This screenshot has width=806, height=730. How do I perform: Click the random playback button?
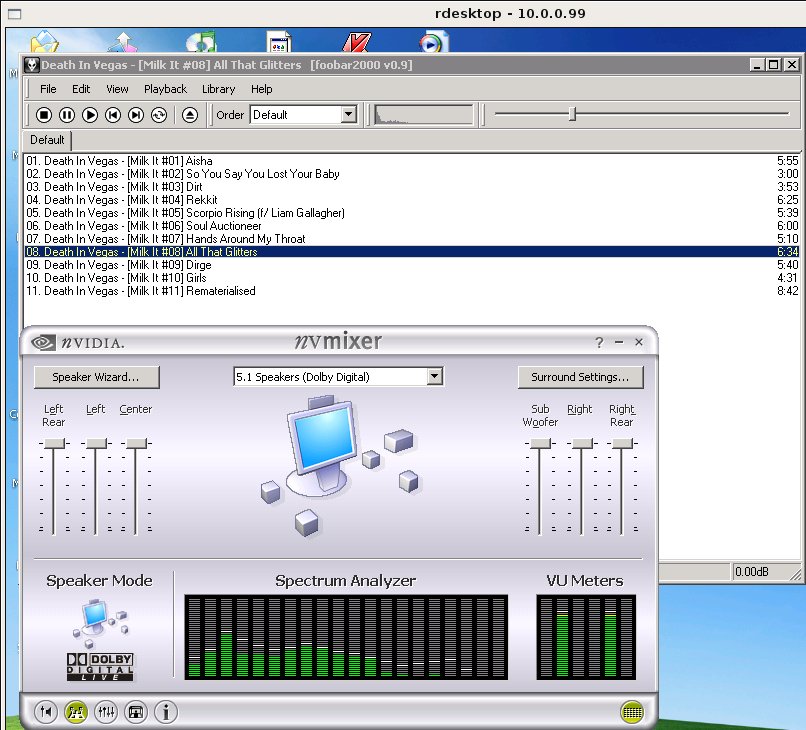pyautogui.click(x=159, y=115)
